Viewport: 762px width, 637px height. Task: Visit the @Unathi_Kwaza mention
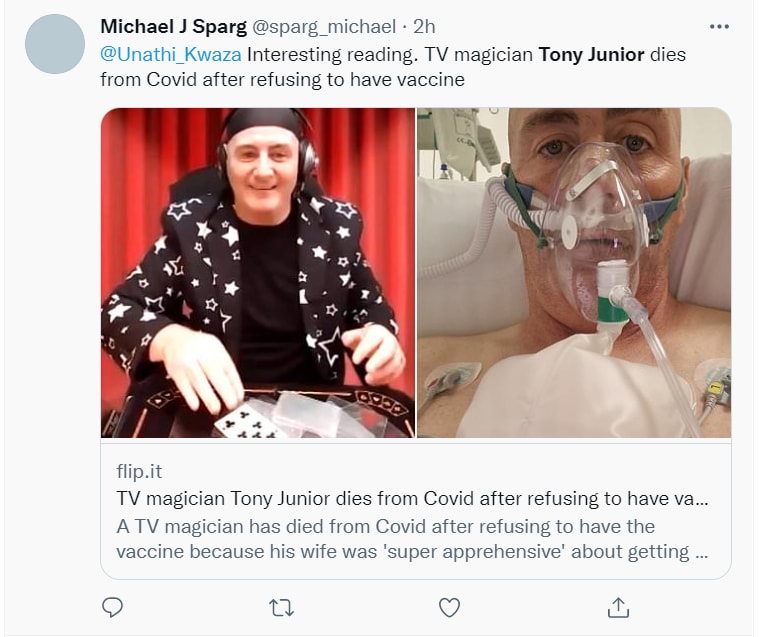pyautogui.click(x=171, y=54)
